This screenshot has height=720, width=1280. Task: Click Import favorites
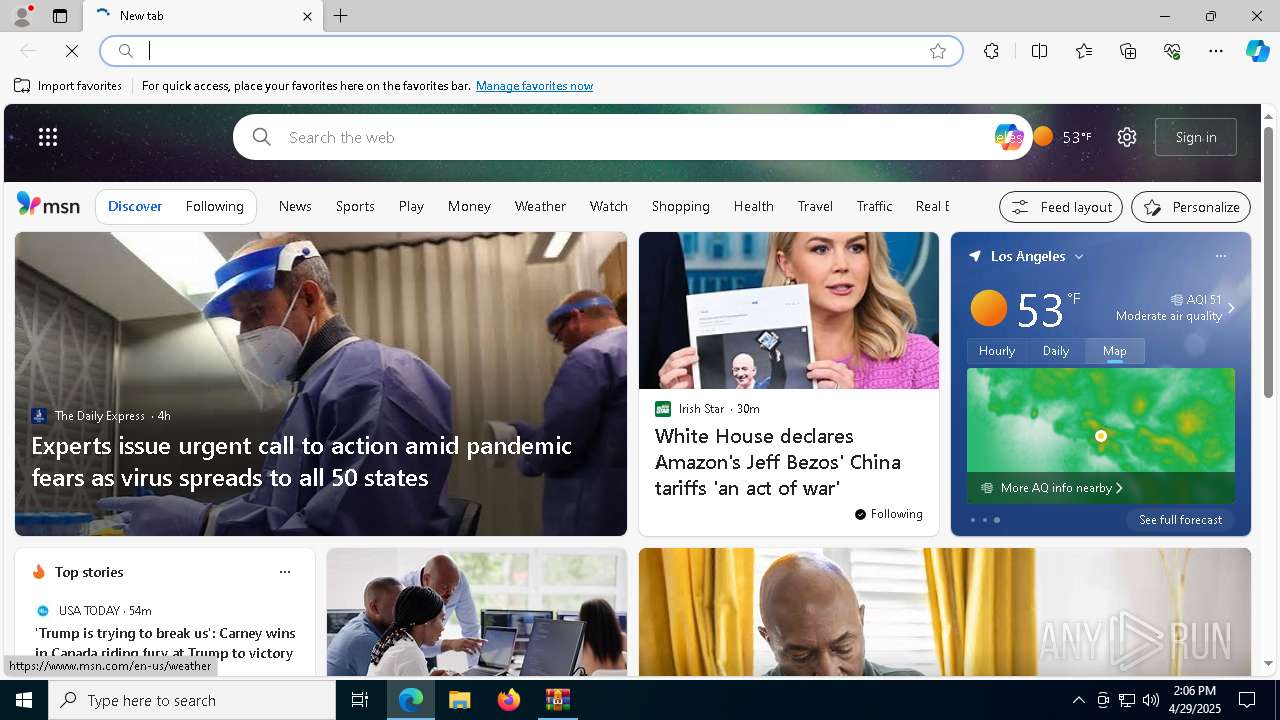click(68, 86)
